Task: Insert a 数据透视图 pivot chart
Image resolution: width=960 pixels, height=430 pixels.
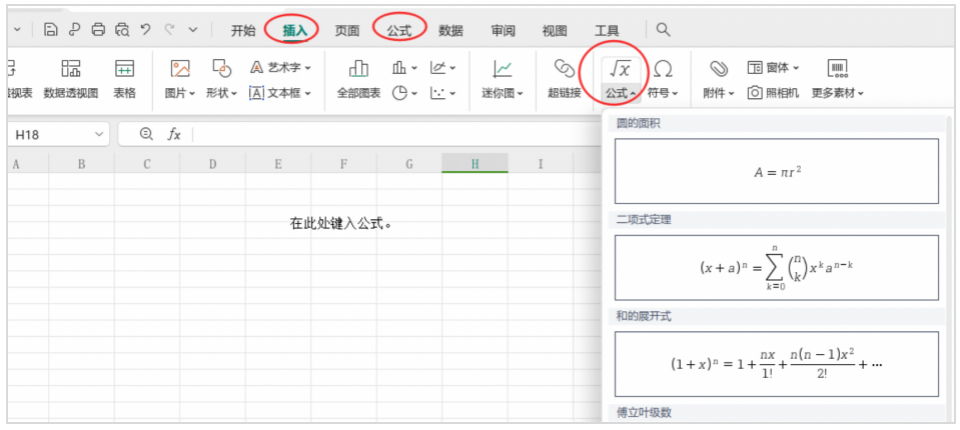Action: [x=71, y=80]
